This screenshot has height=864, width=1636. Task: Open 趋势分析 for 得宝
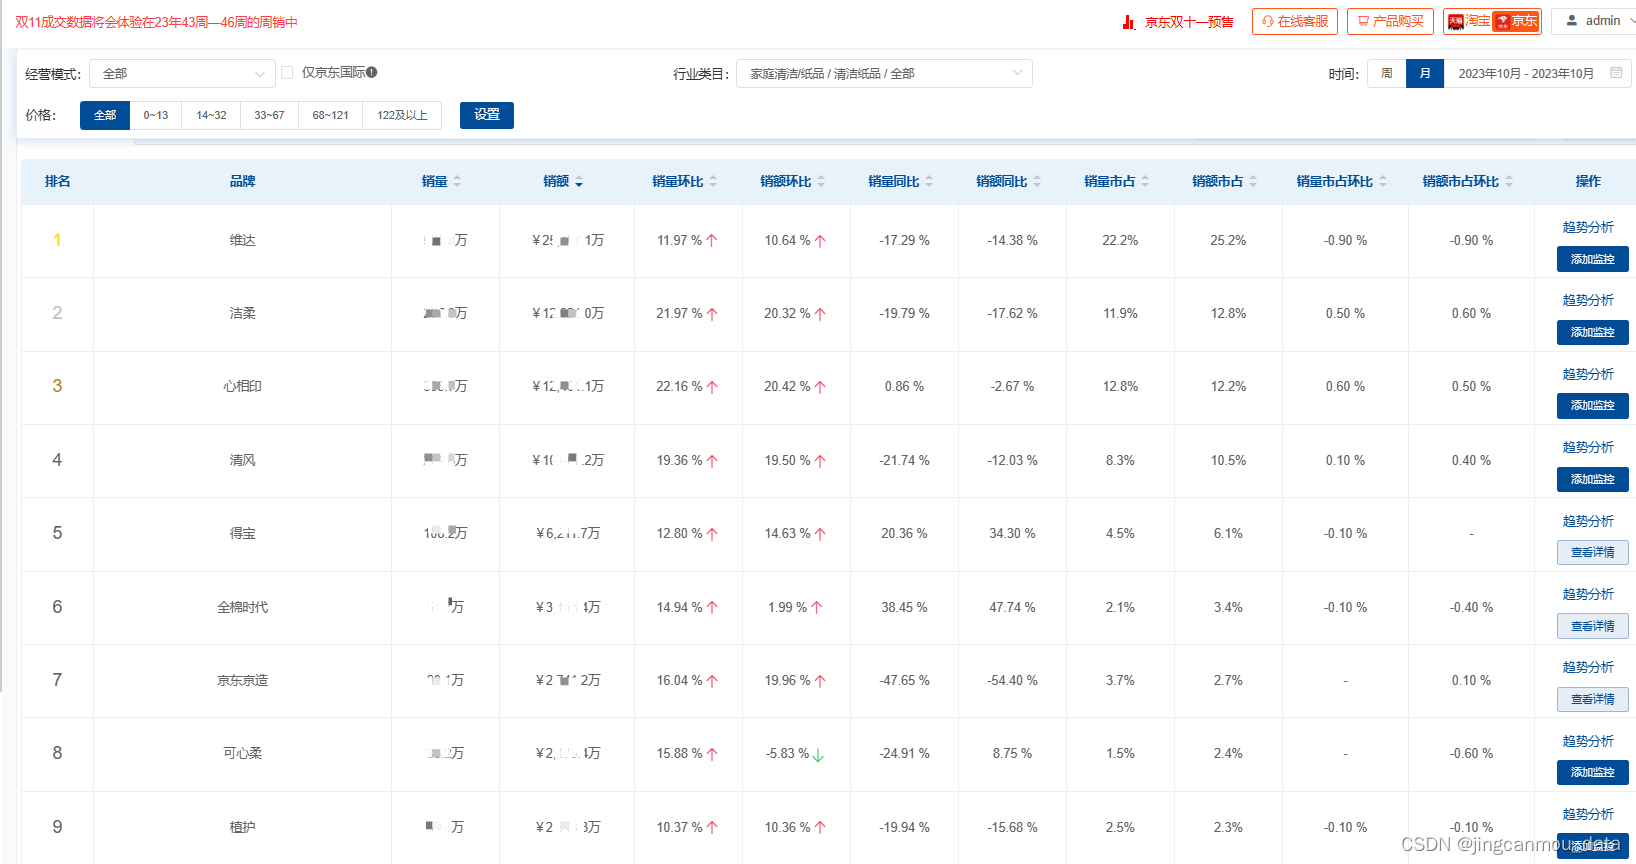(x=1588, y=521)
